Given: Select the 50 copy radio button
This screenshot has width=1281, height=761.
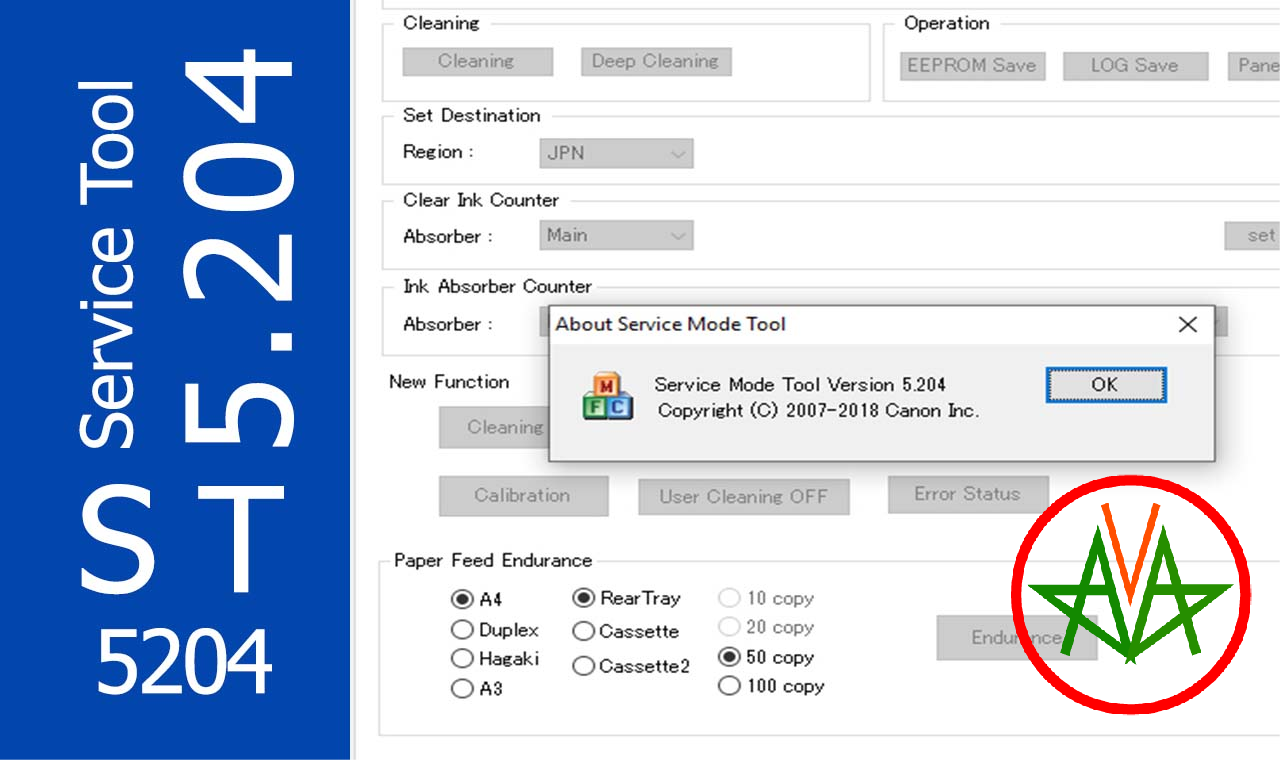Looking at the screenshot, I should click(729, 657).
